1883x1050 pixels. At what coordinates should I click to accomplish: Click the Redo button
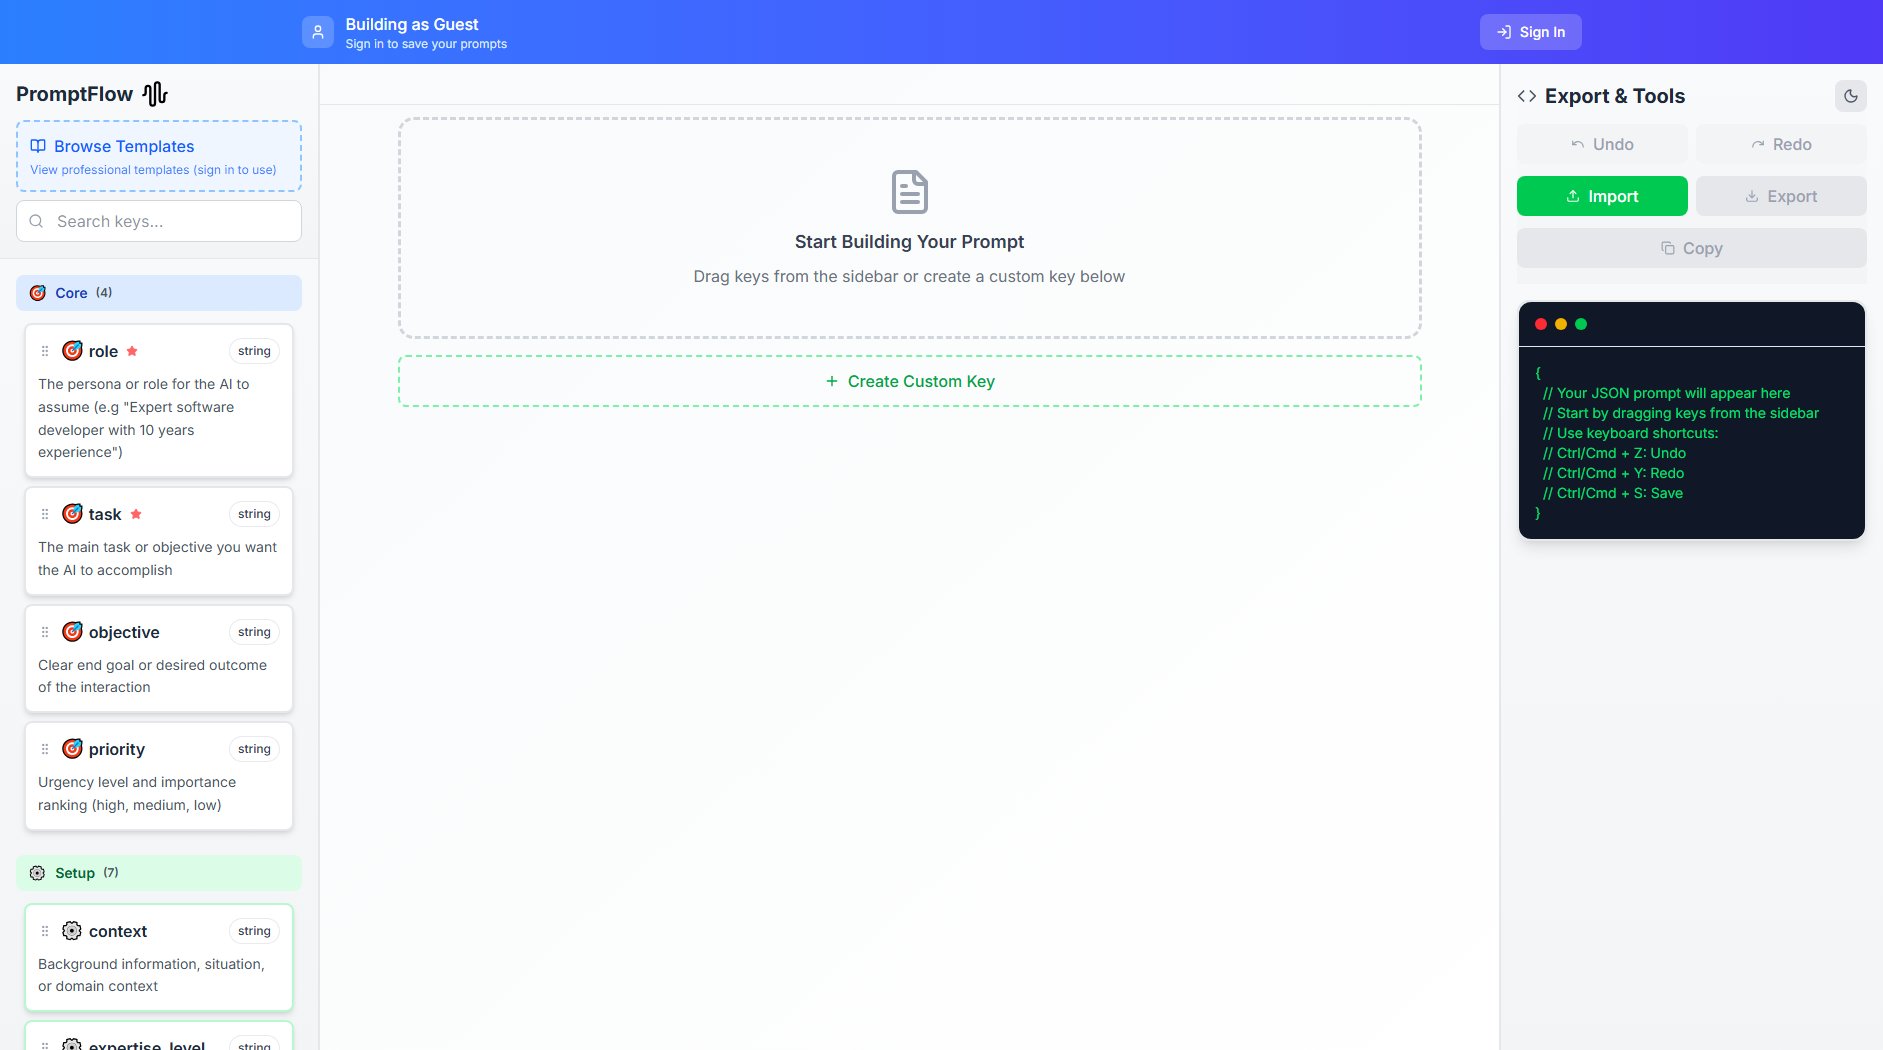1781,144
